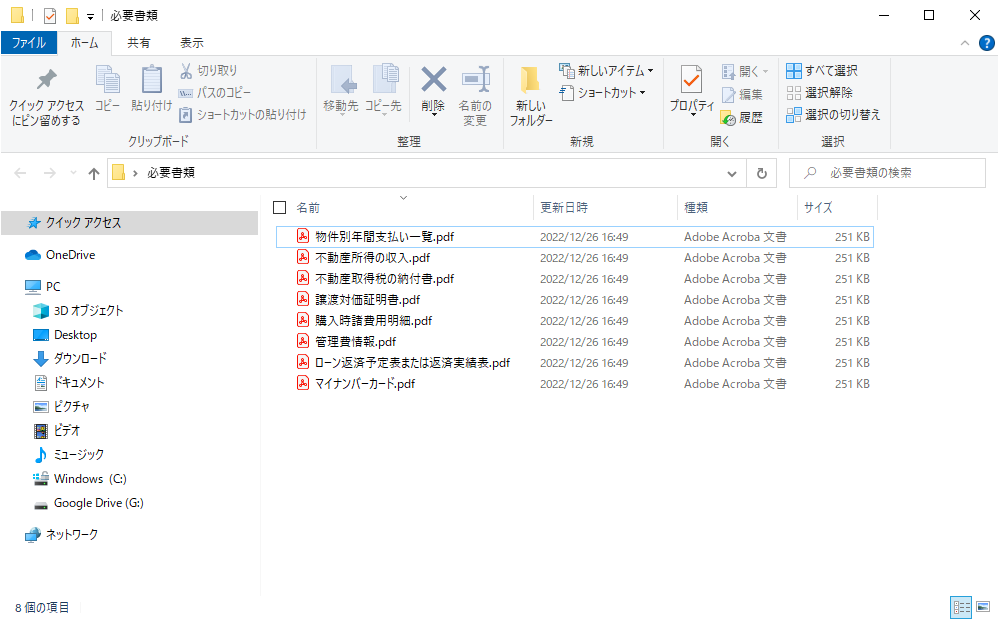Sort by 種類 column header
The width and height of the screenshot is (999, 620).
click(x=696, y=208)
